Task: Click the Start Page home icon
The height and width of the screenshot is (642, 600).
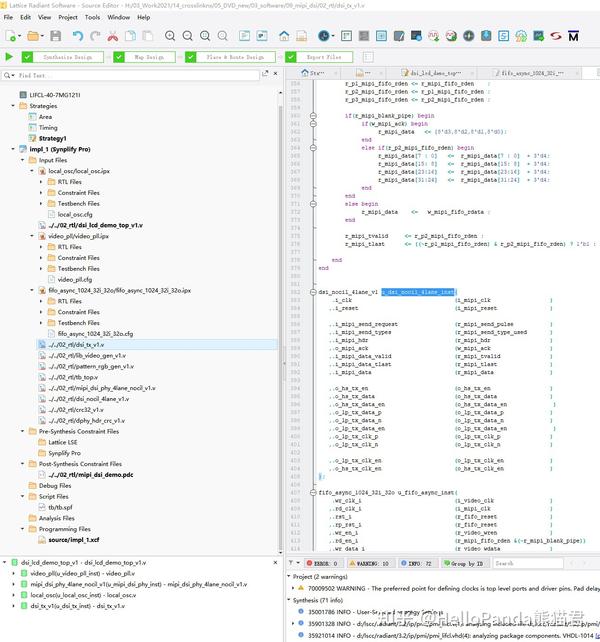Action: coord(284,36)
